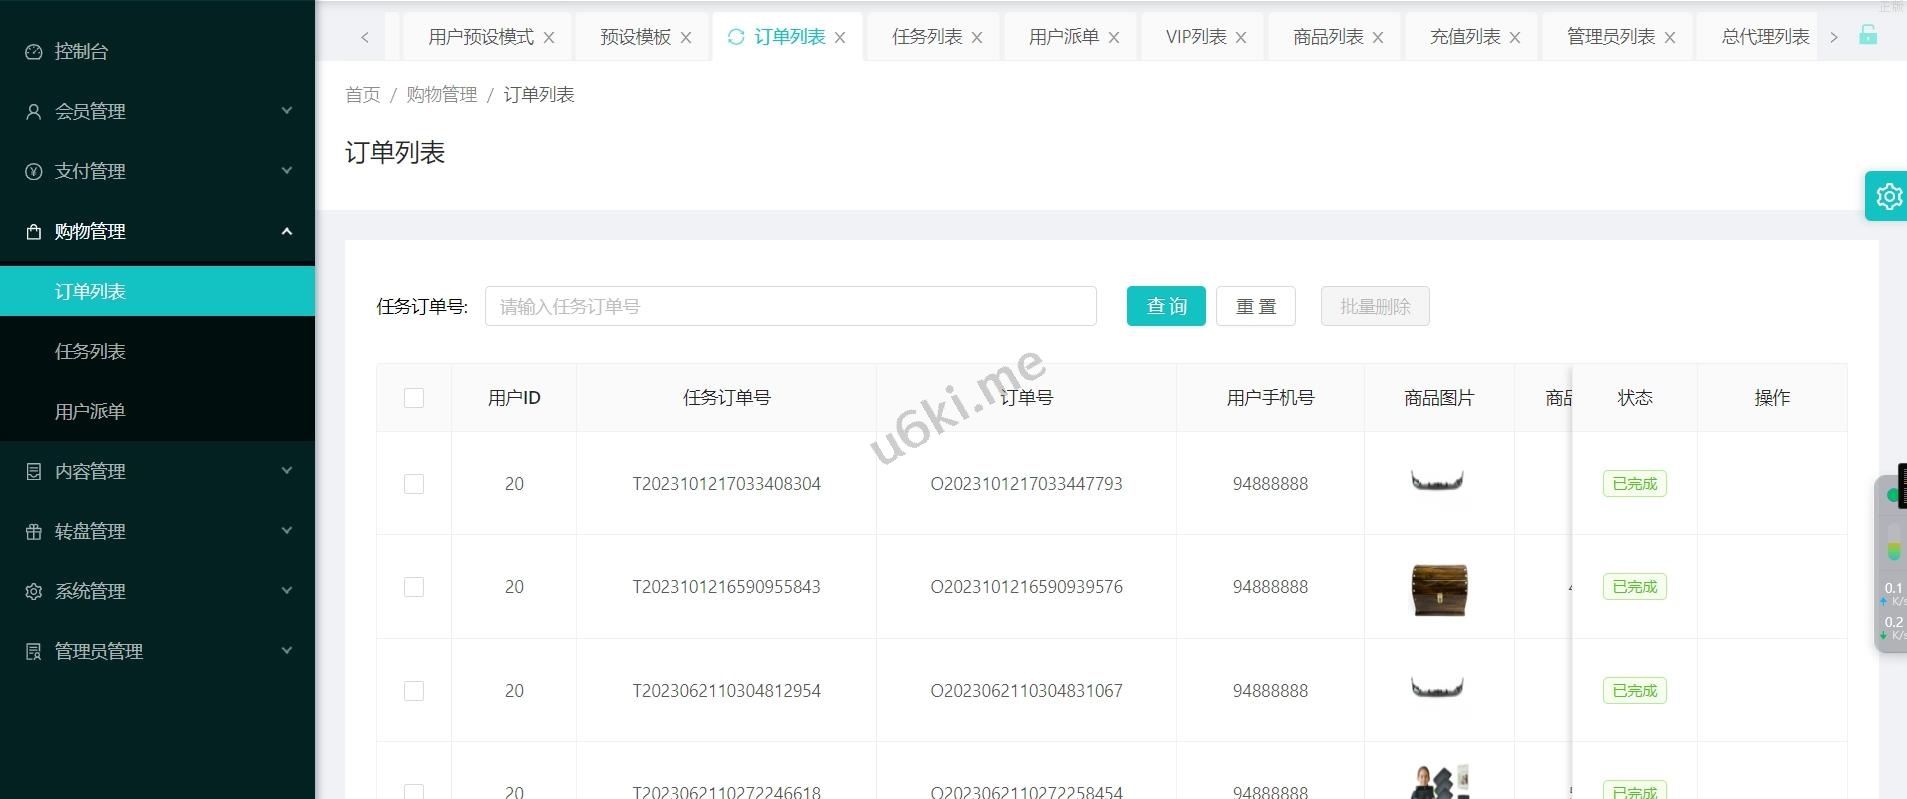Open the 控制台 dashboard in sidebar
This screenshot has height=799, width=1907.
pos(81,51)
